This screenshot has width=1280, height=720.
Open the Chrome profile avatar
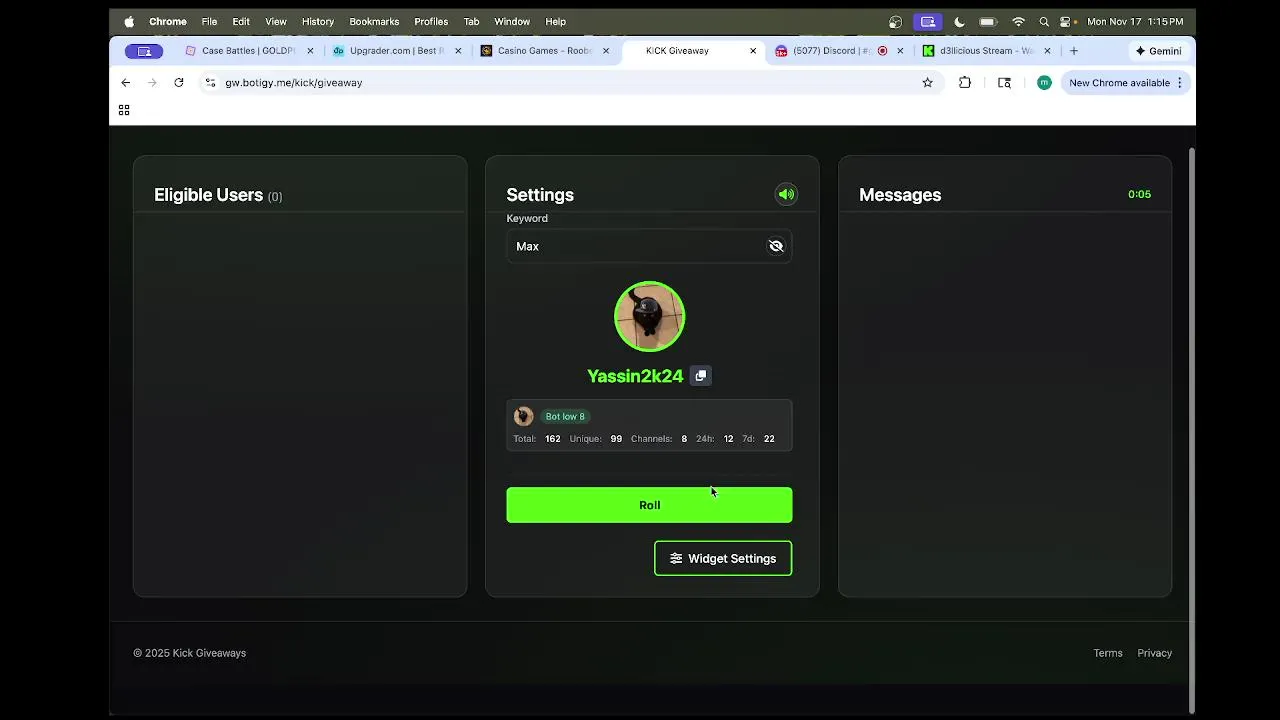tap(1044, 83)
